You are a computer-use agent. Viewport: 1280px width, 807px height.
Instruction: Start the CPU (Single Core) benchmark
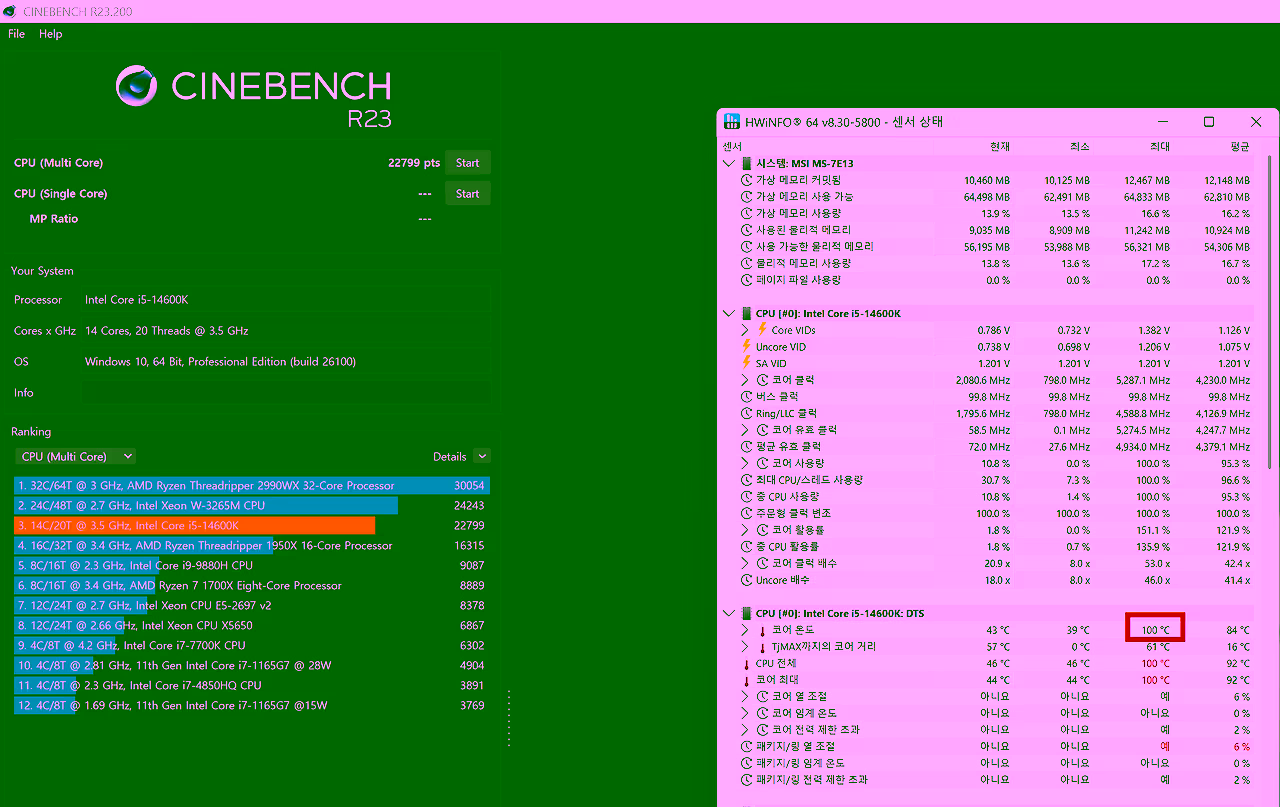(467, 194)
